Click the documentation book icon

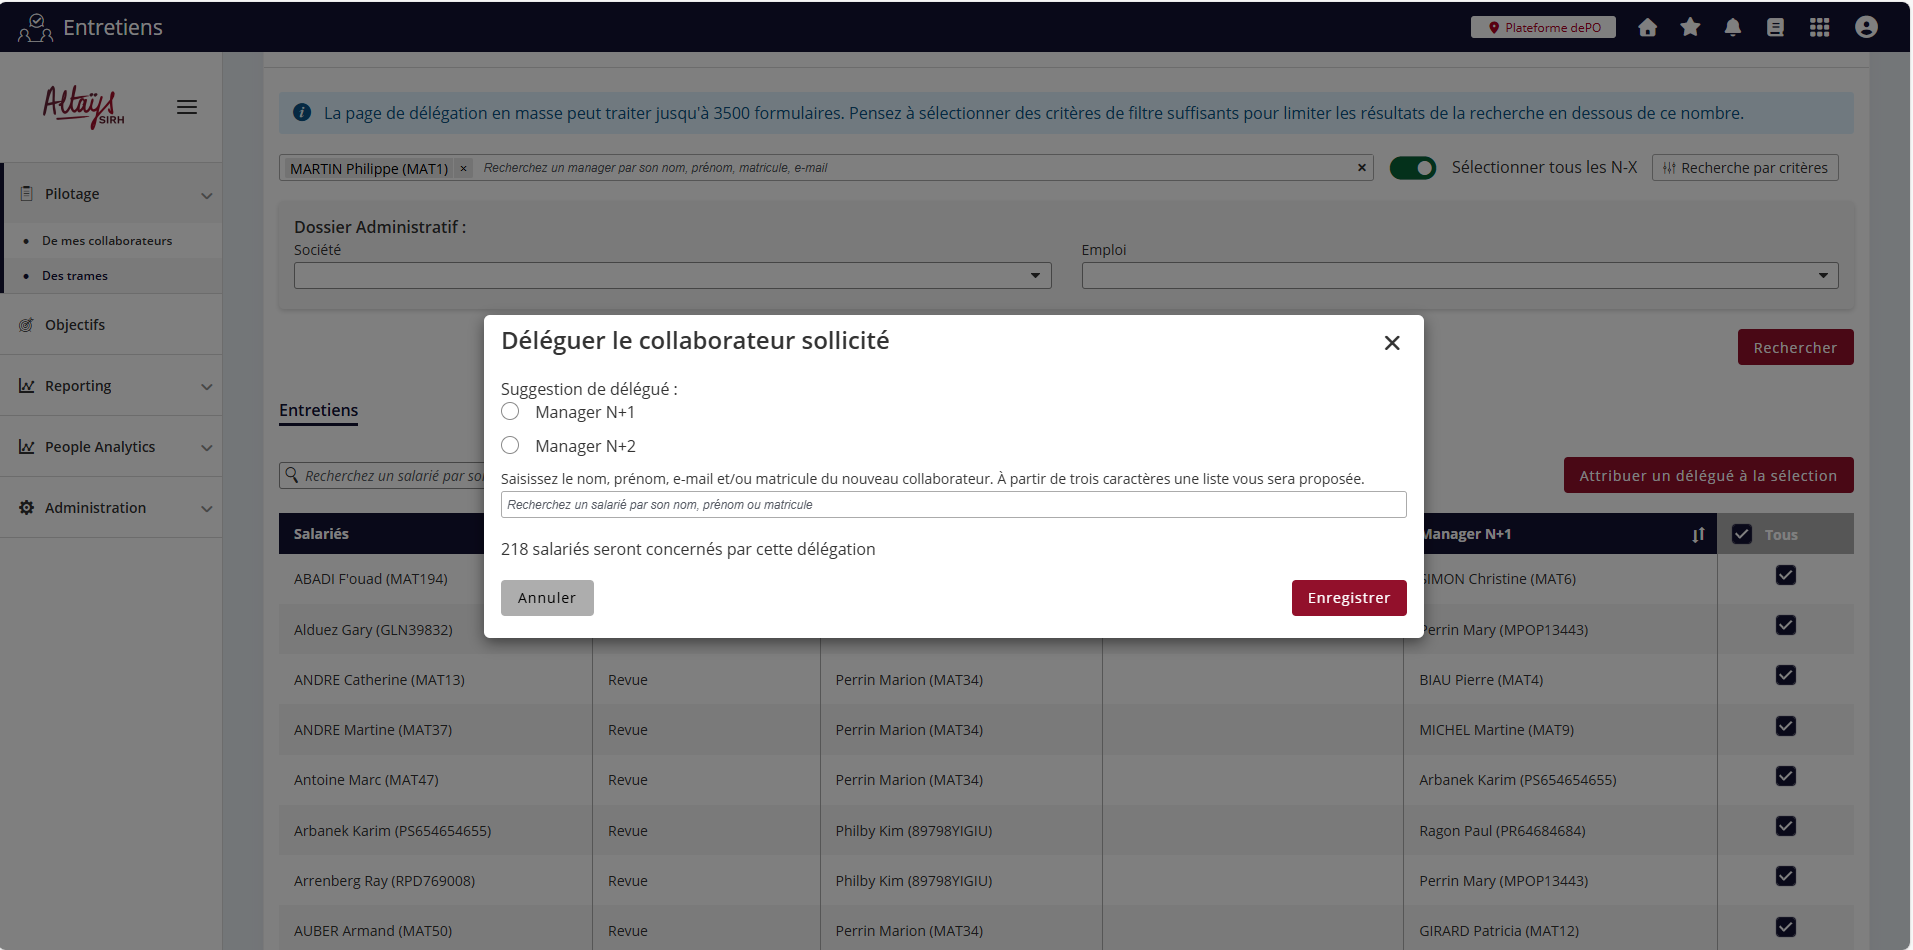coord(1775,28)
